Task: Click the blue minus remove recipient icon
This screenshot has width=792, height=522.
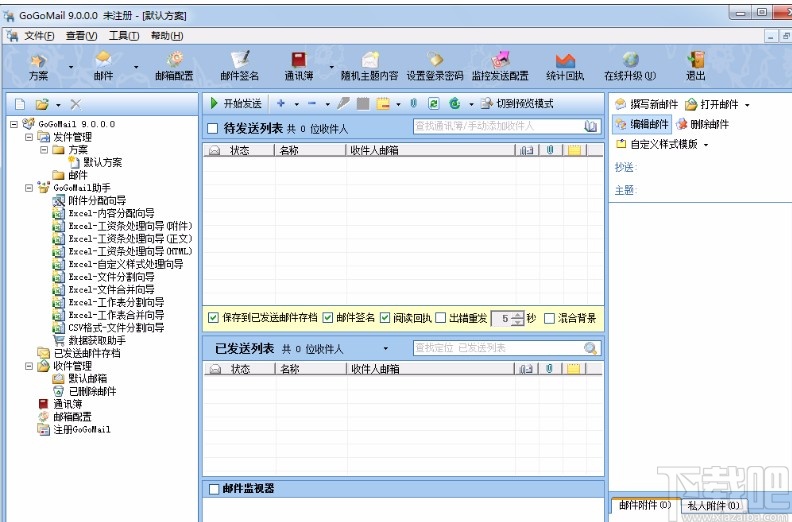Action: [x=312, y=103]
